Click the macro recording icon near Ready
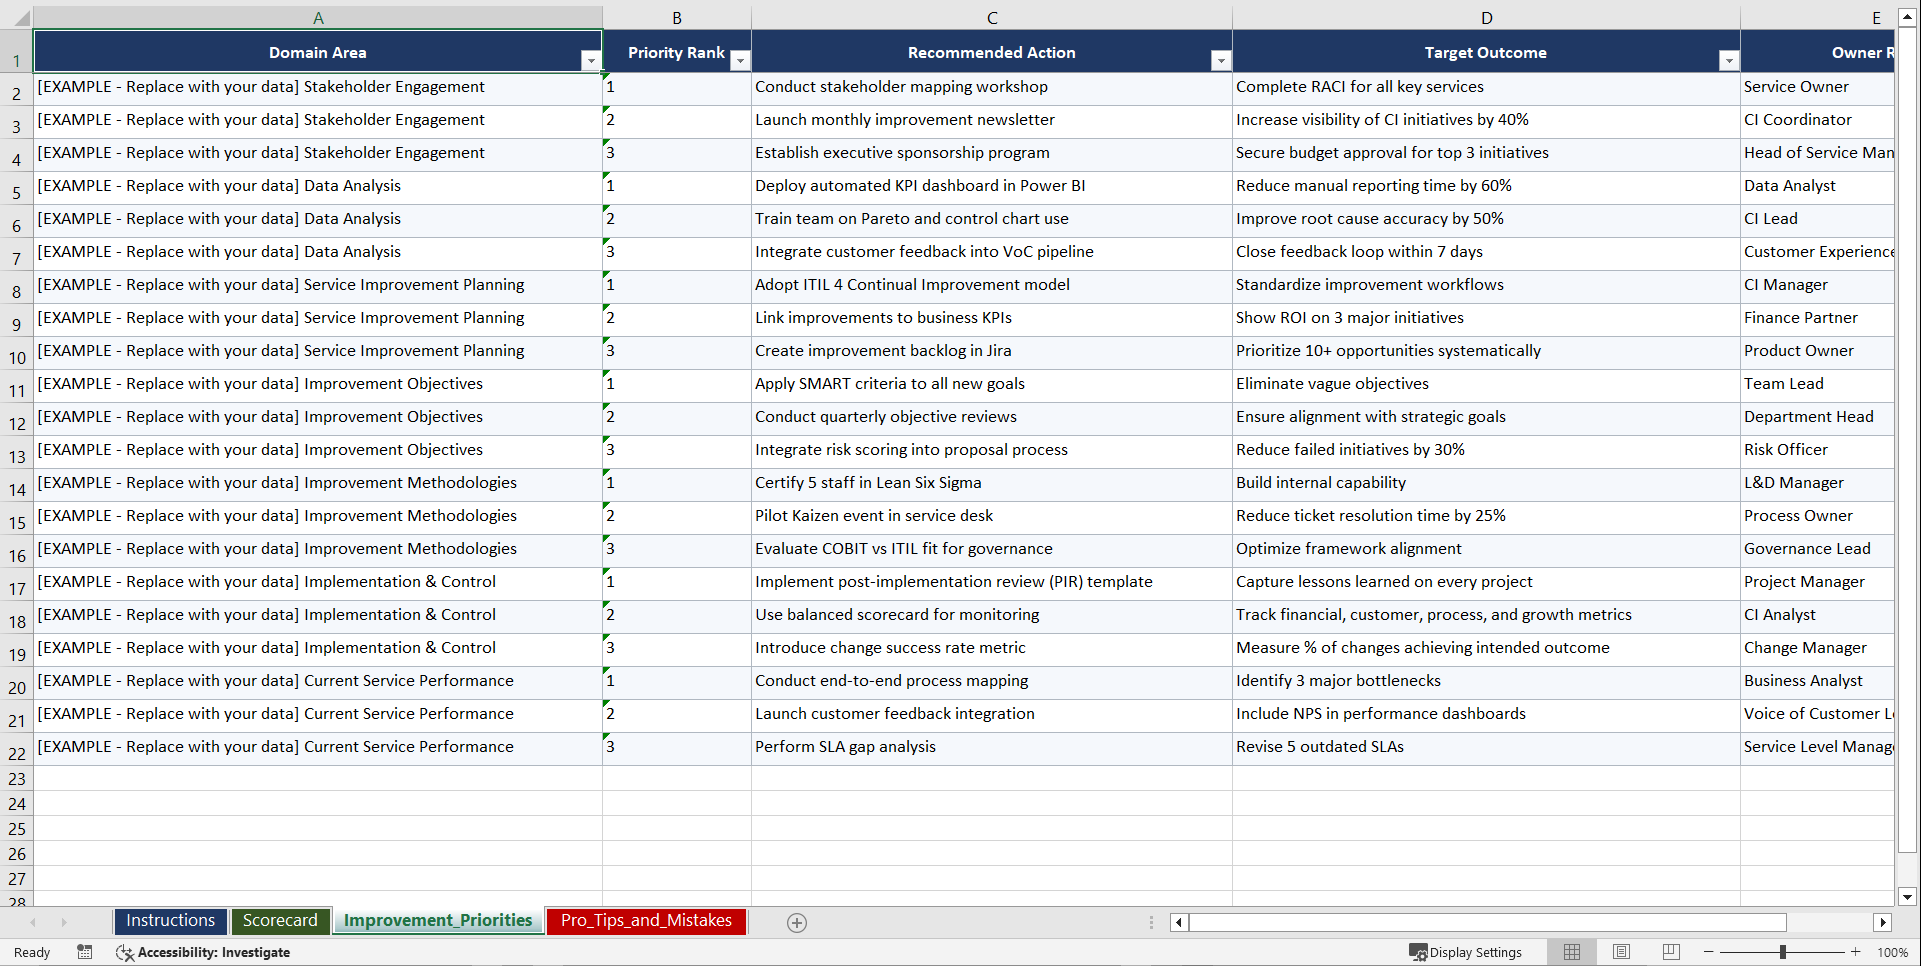 pos(85,952)
